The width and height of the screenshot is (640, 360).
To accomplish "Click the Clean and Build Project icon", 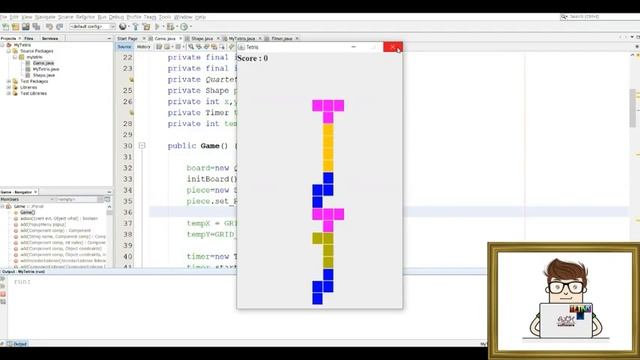I will click(x=146, y=27).
